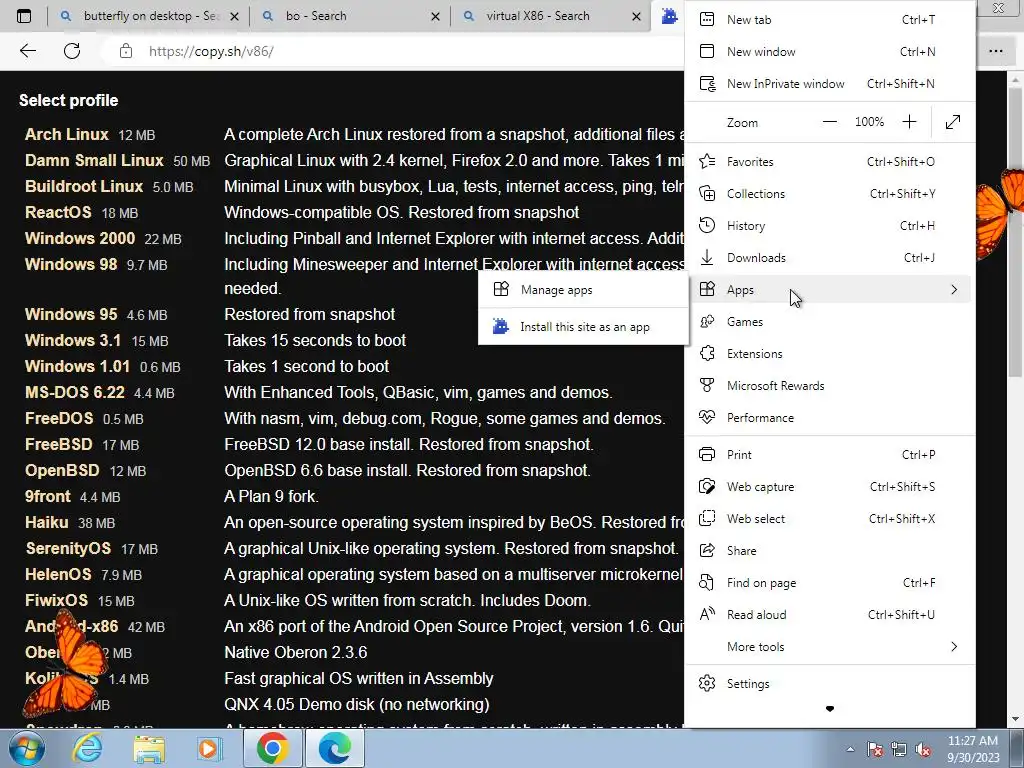
Task: Select the FreeBSD profile
Action: (59, 445)
